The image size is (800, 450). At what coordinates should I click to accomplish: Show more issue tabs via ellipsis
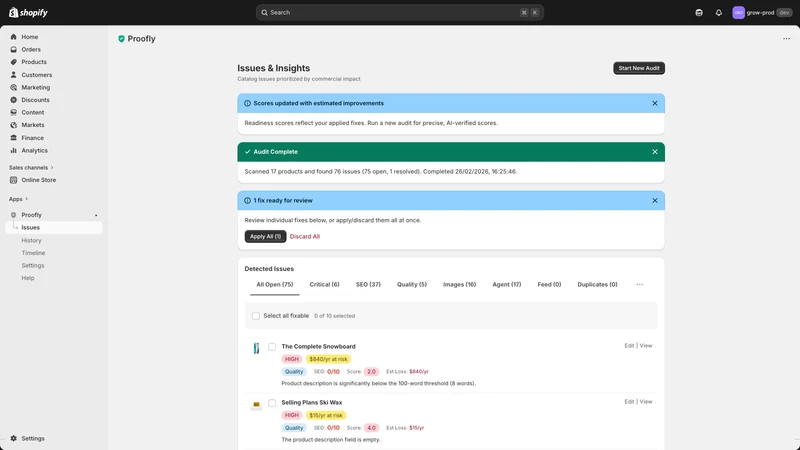tap(639, 285)
